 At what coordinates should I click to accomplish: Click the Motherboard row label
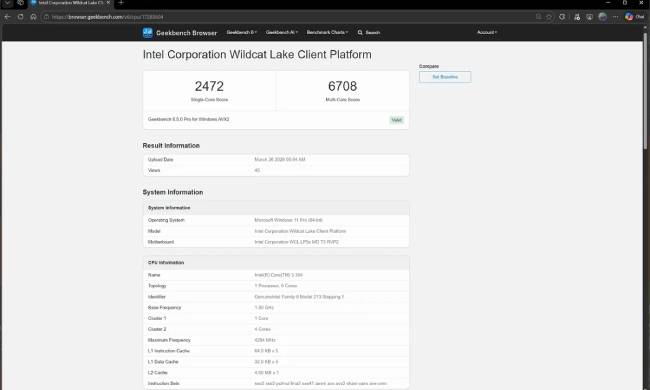point(161,242)
